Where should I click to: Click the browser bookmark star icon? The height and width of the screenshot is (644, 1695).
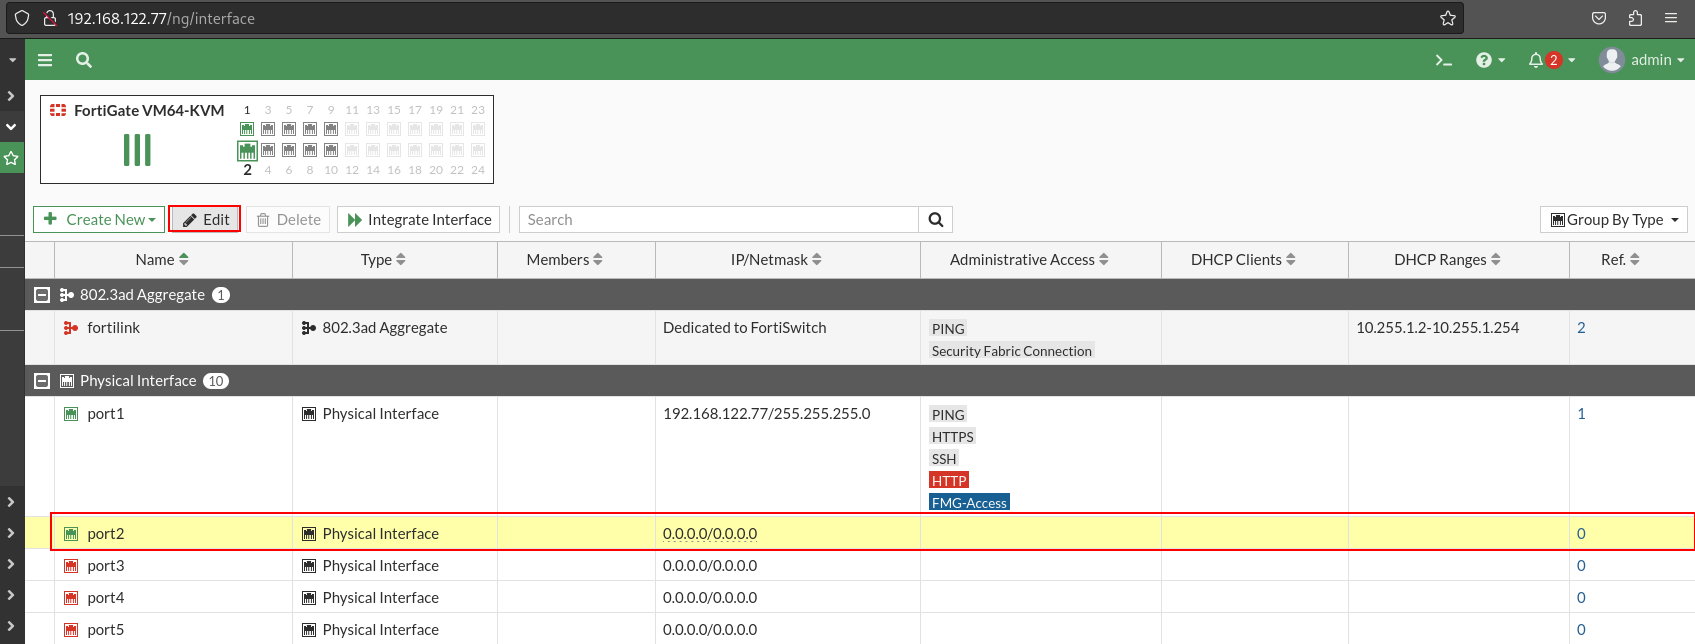point(1447,18)
